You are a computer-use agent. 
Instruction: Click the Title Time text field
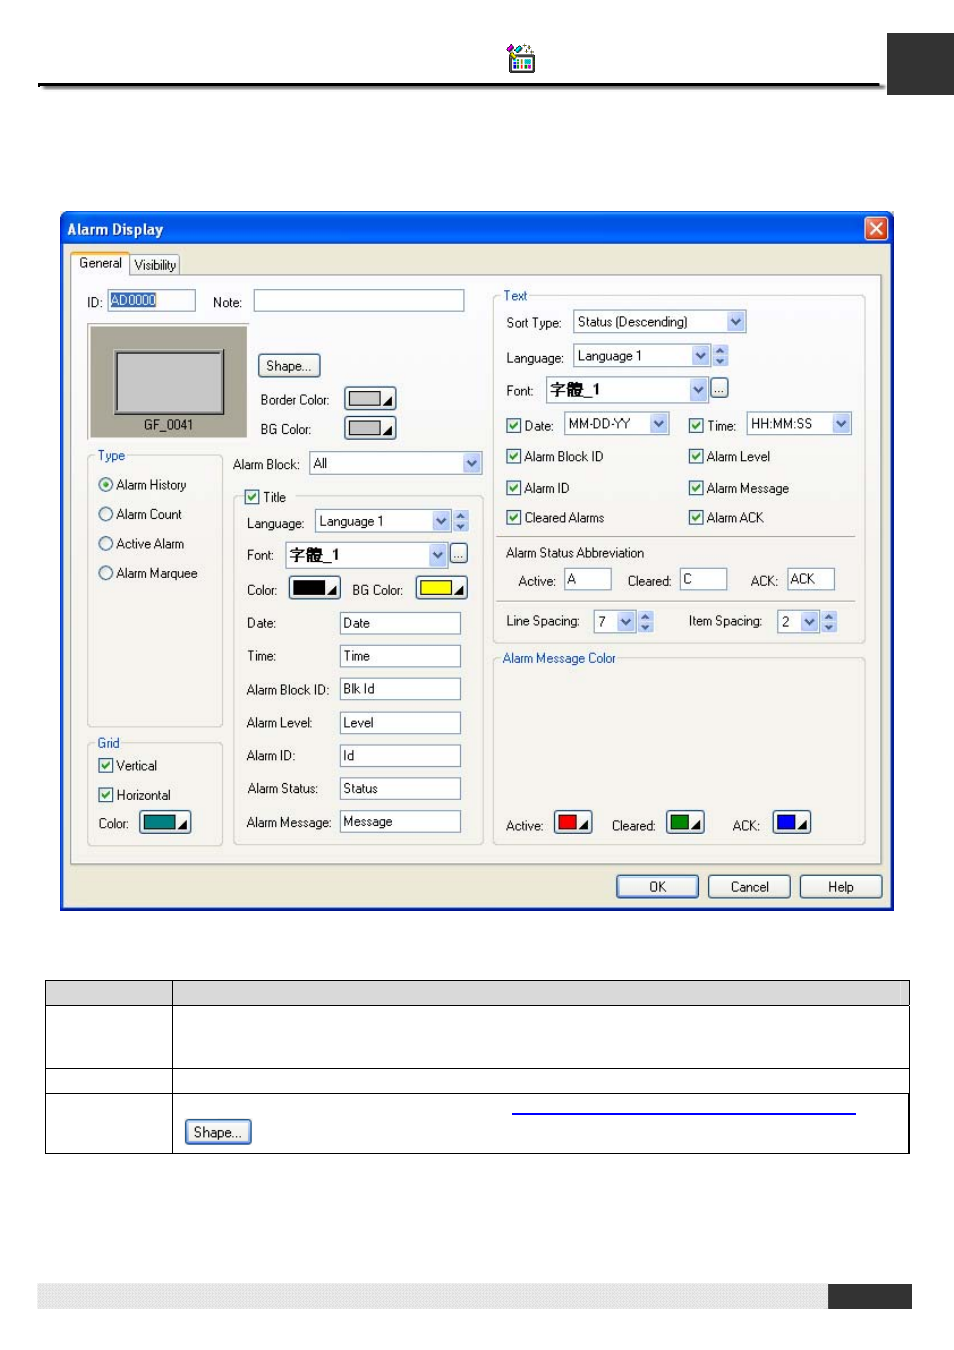(400, 656)
